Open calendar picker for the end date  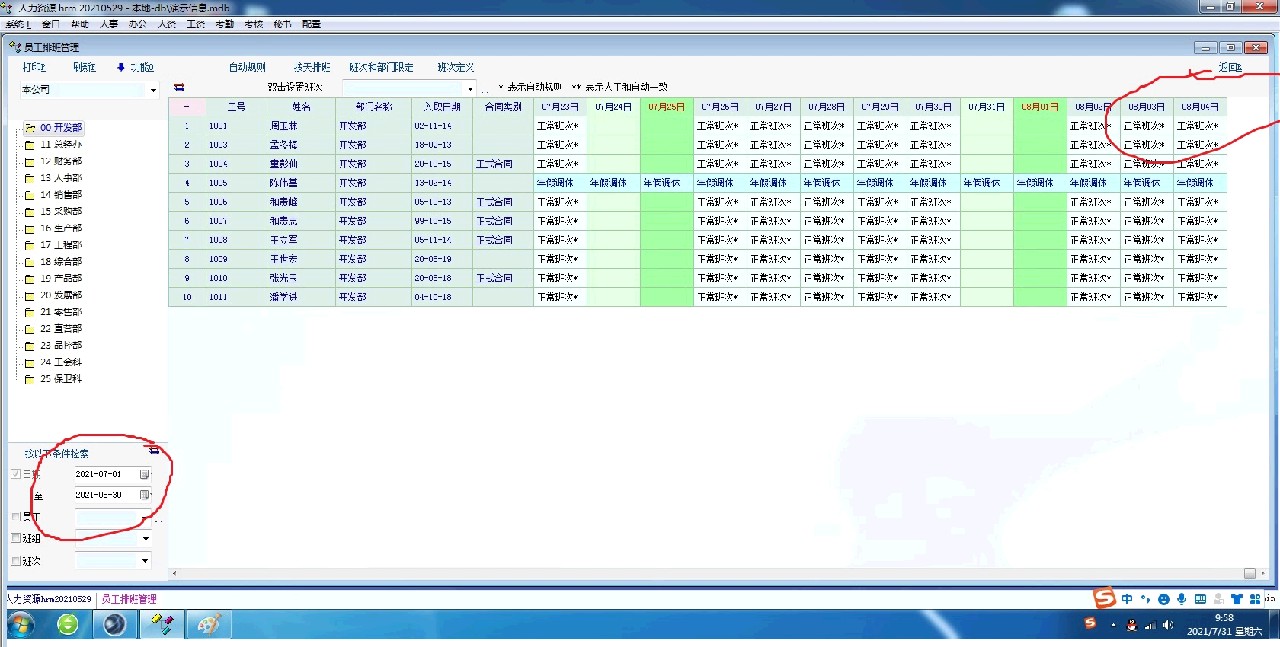click(x=144, y=495)
